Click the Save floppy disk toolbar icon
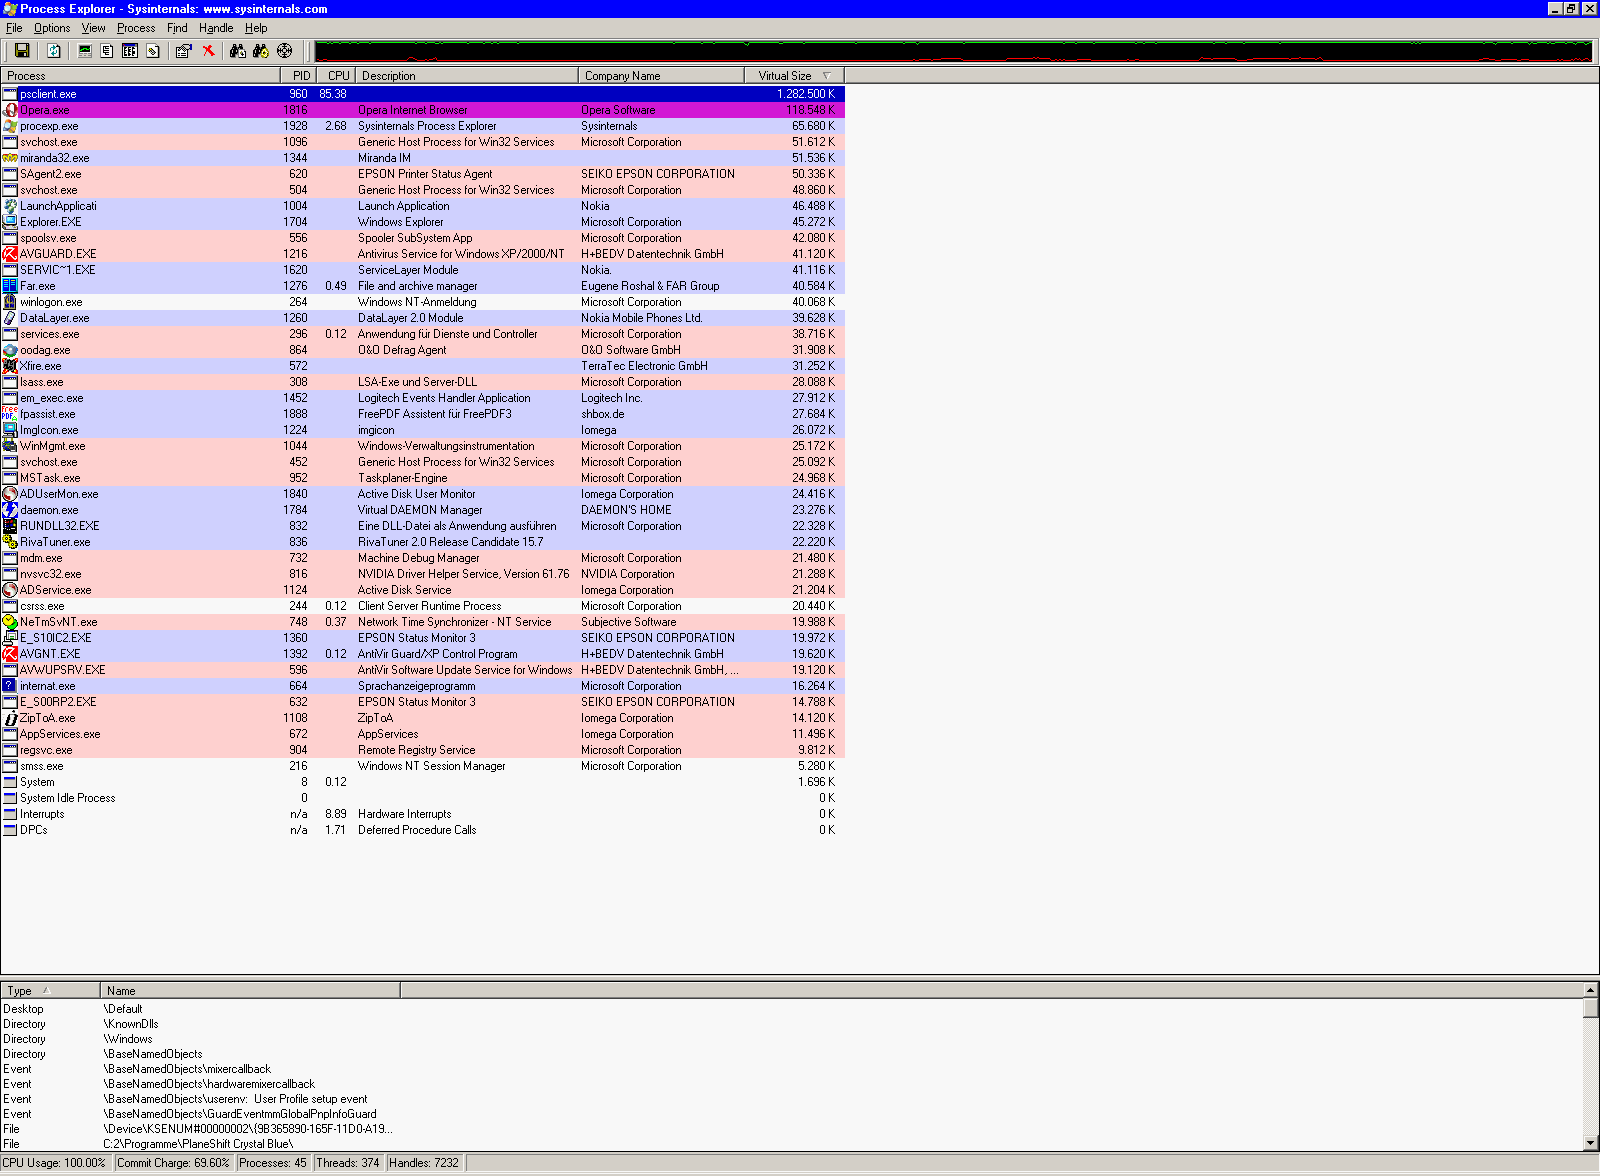 pos(21,51)
